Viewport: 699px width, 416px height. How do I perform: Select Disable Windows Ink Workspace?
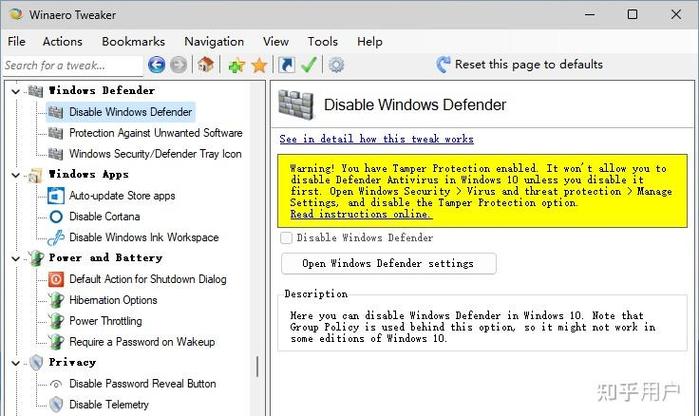144,238
